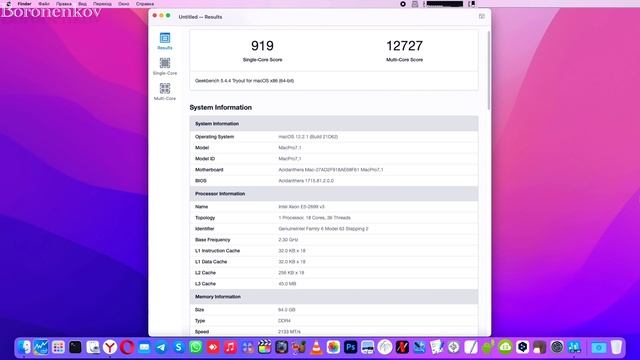Viewport: 640px width, 360px height.
Task: Open Final Cut Pro in the dock
Action: (264, 347)
